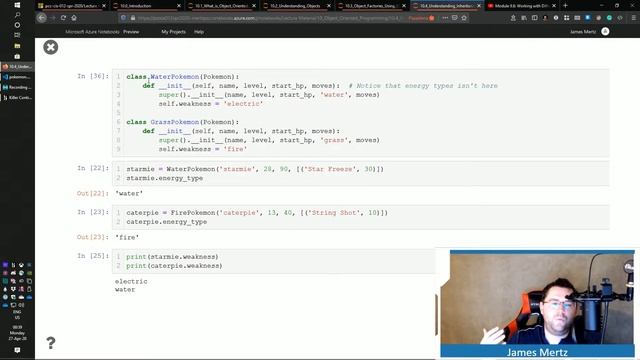Open the Windows notification center
Screen dimensions: 640x360
pyautogui.click(x=17, y=350)
